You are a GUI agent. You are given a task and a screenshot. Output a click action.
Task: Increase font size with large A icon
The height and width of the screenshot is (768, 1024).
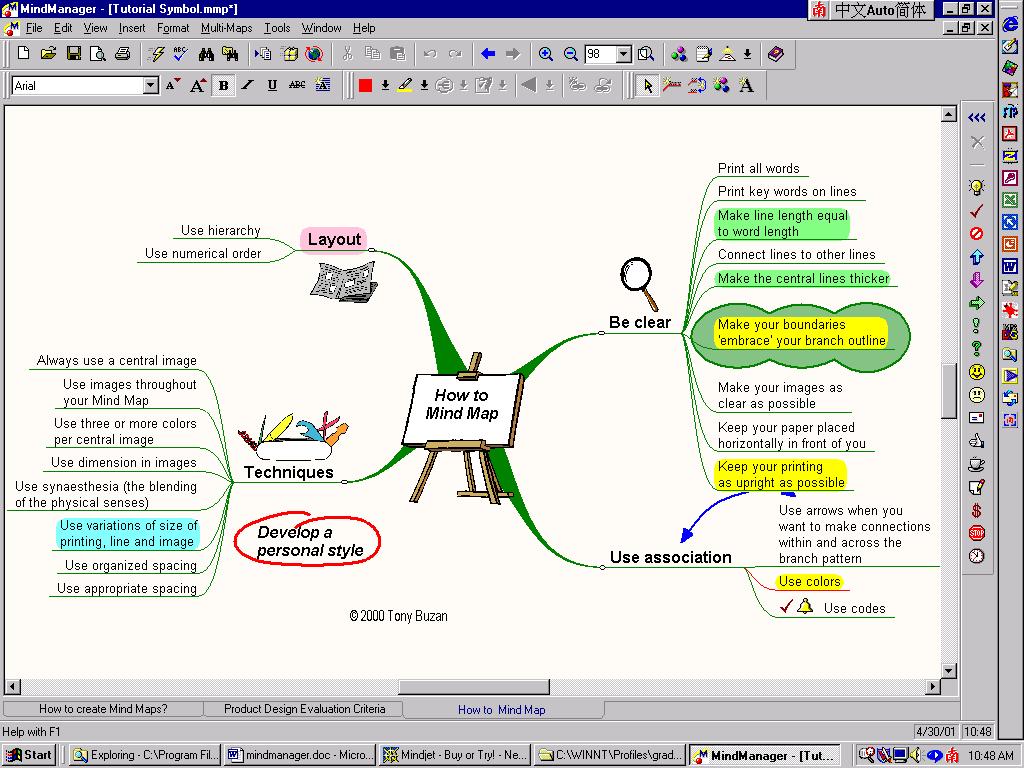point(198,85)
